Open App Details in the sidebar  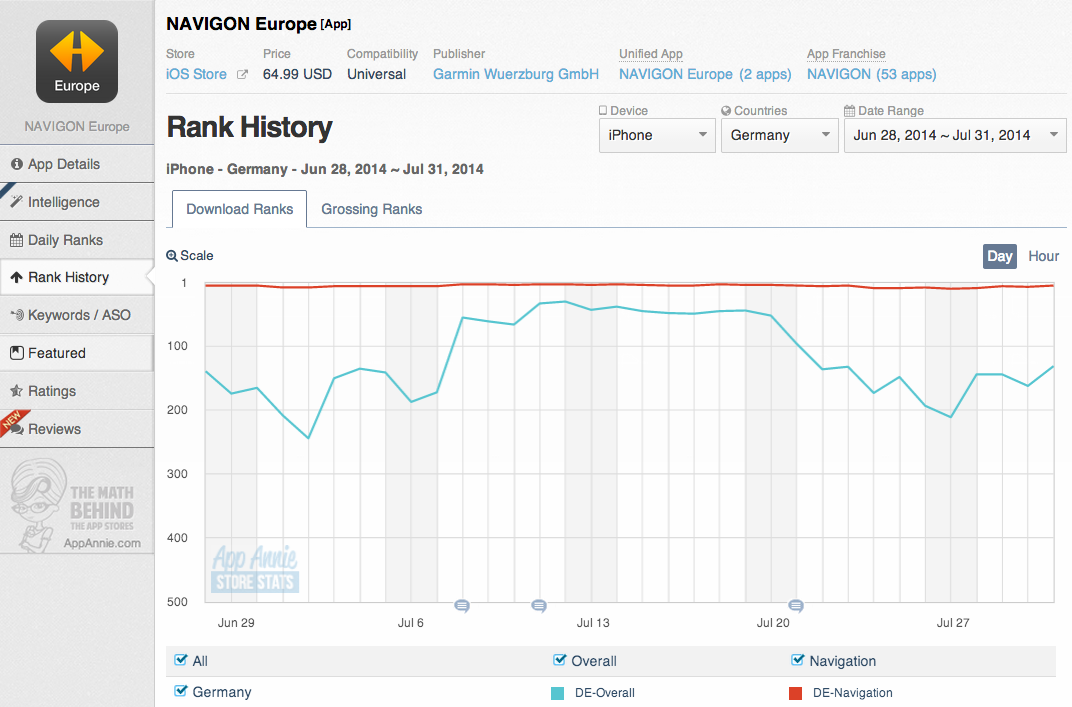pyautogui.click(x=77, y=164)
